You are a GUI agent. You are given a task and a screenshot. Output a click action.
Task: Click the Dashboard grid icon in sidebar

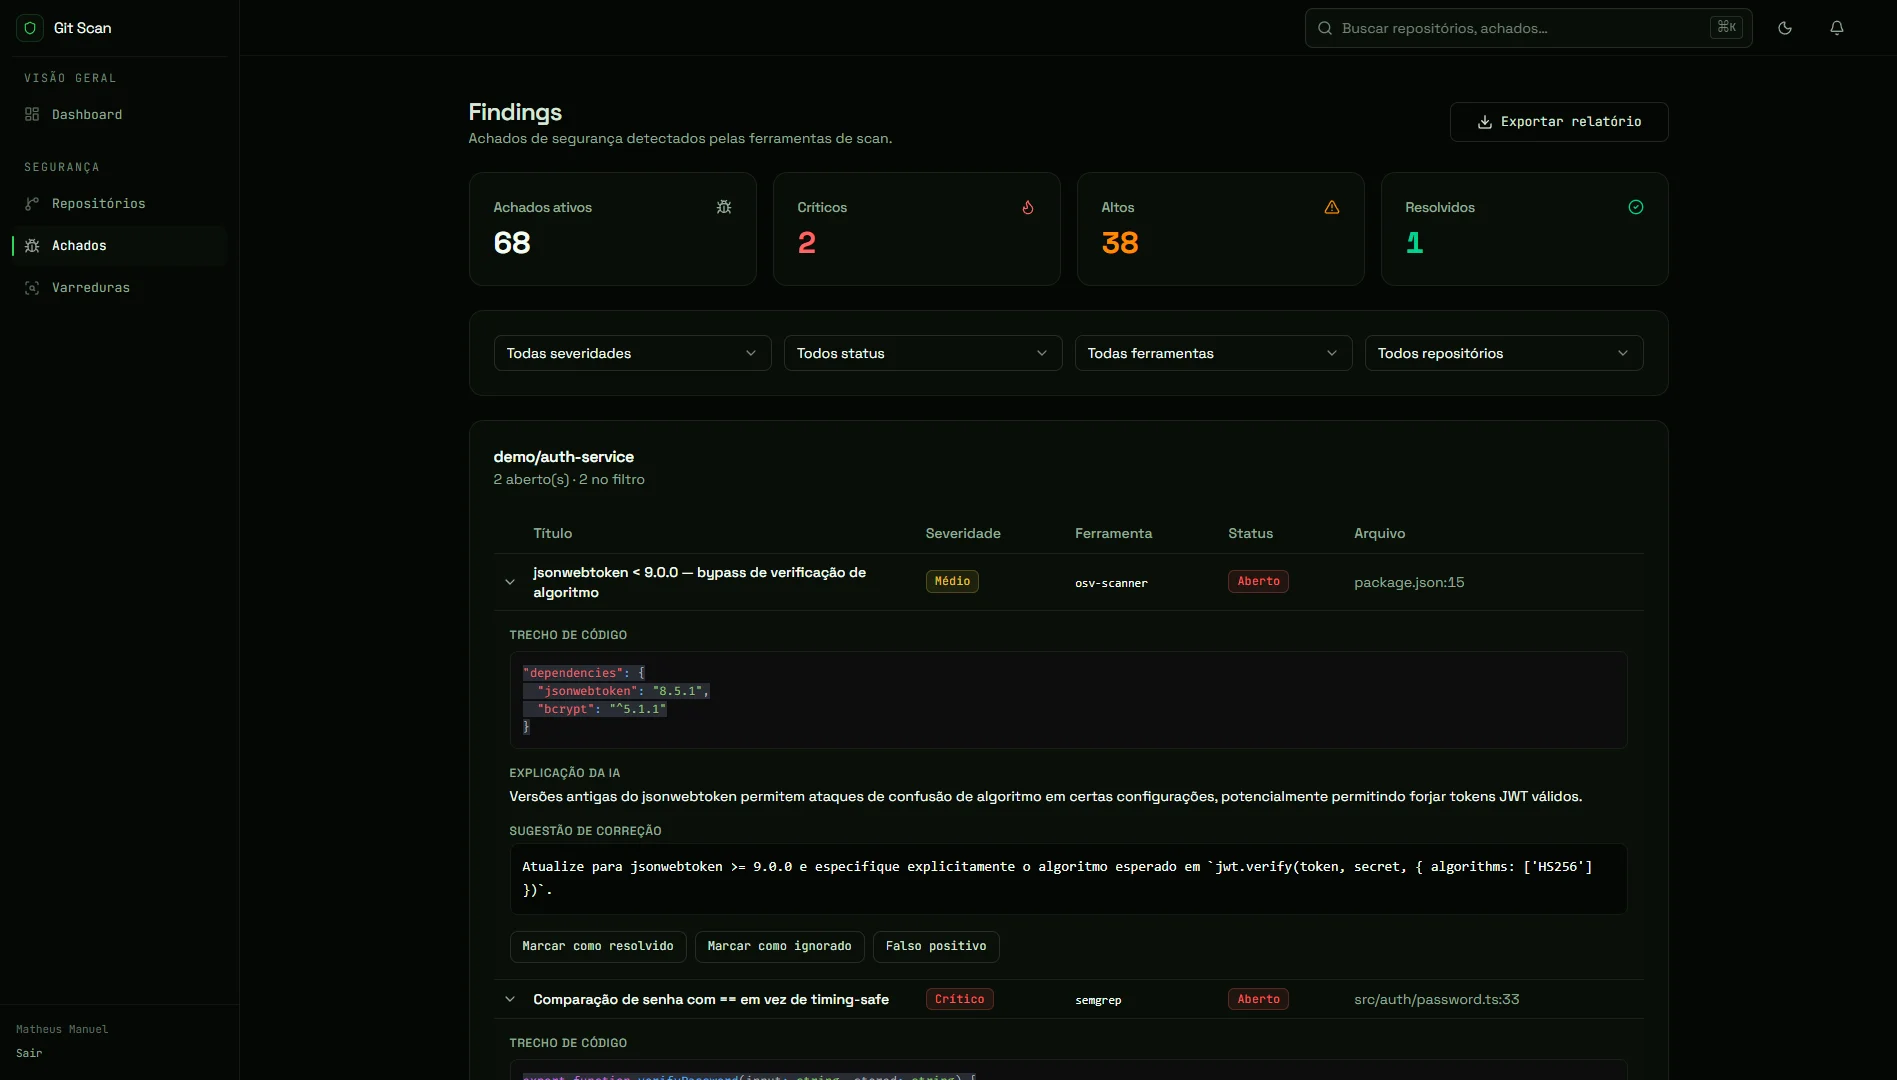(32, 115)
